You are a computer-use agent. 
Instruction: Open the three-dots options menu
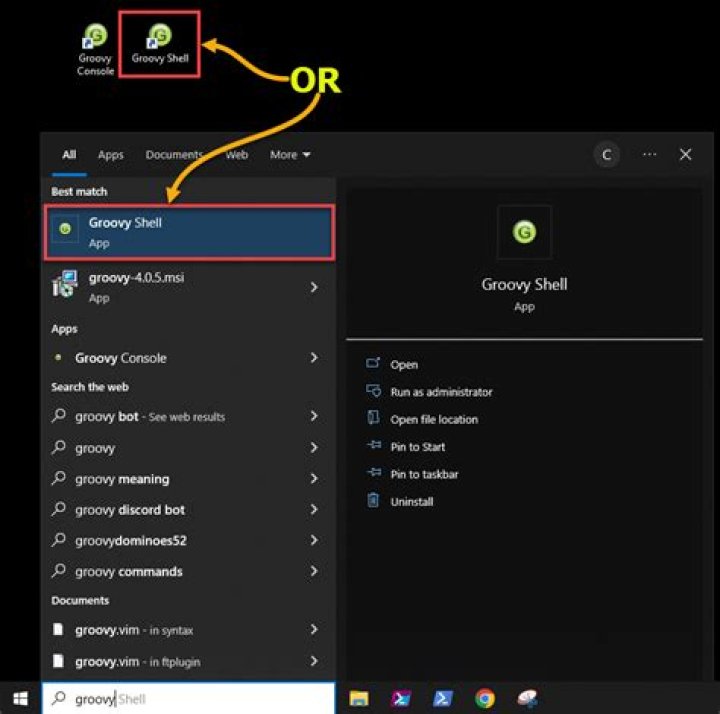(x=649, y=155)
